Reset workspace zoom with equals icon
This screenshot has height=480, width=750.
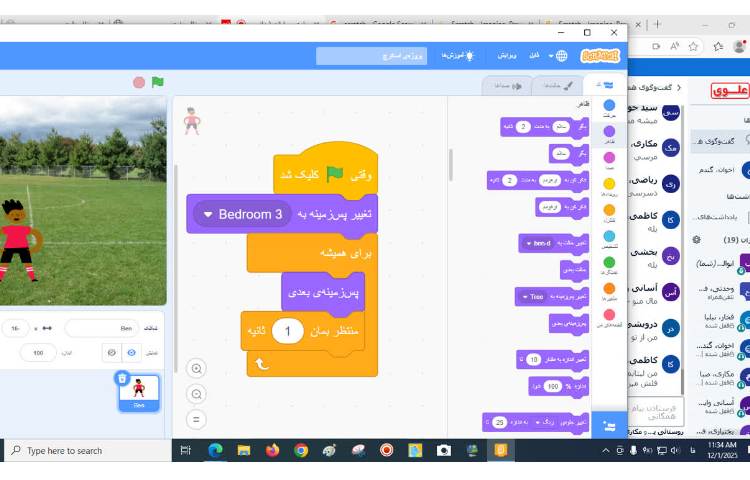point(196,419)
